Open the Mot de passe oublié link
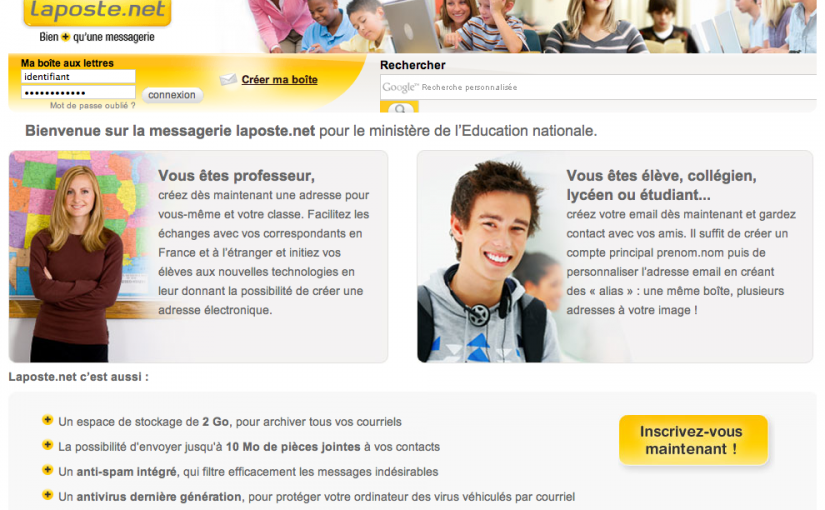The image size is (825, 510). pos(93,105)
